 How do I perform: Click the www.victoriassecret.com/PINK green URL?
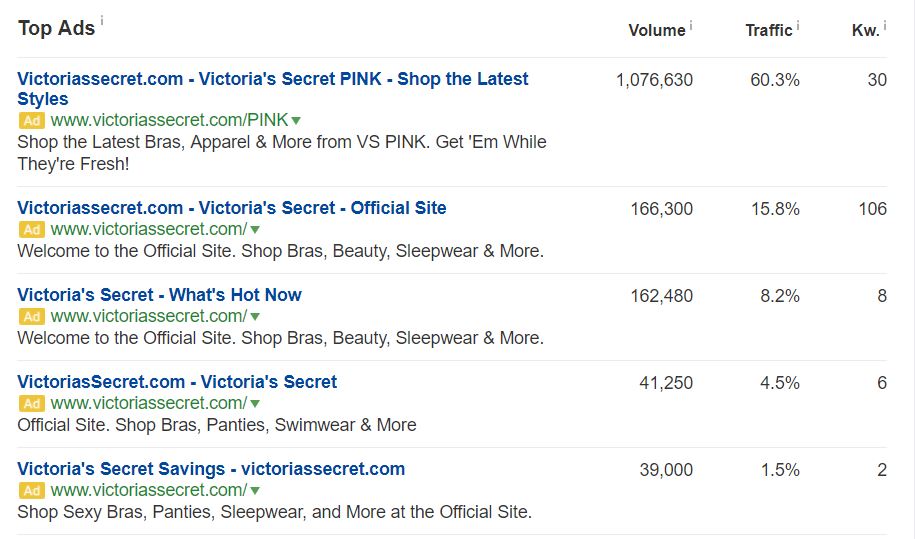[x=169, y=120]
